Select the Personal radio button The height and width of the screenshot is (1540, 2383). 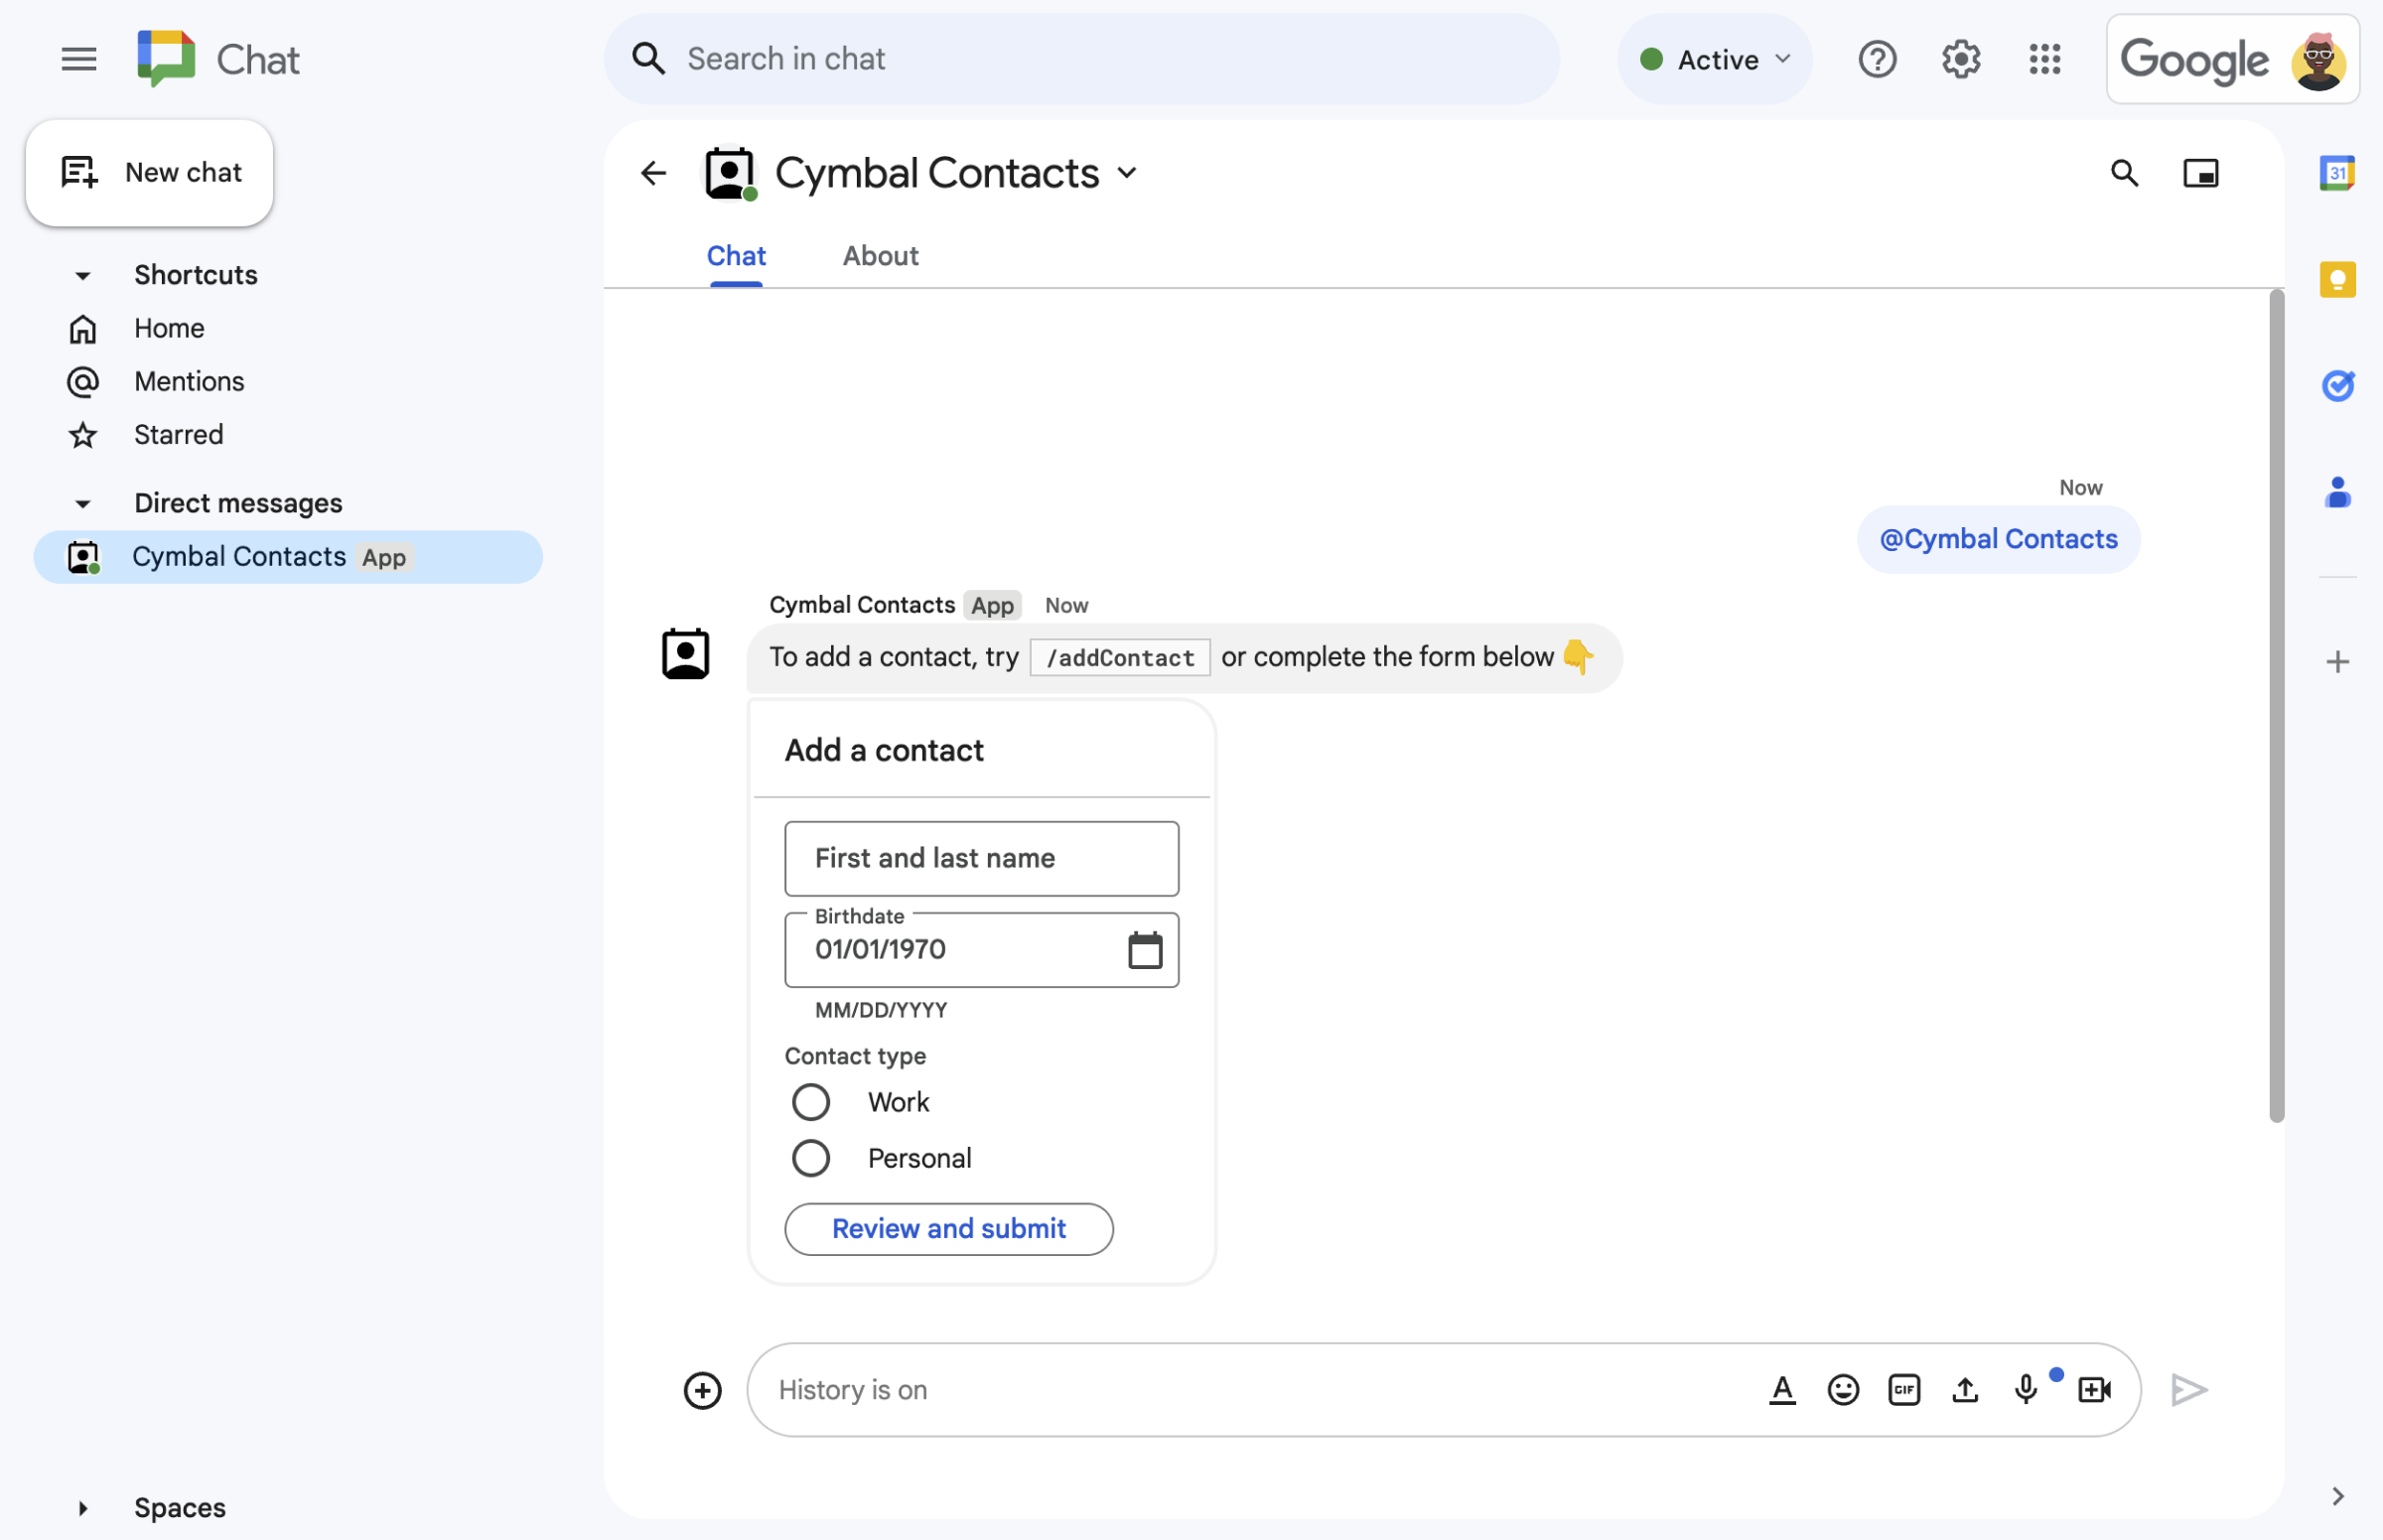coord(807,1157)
